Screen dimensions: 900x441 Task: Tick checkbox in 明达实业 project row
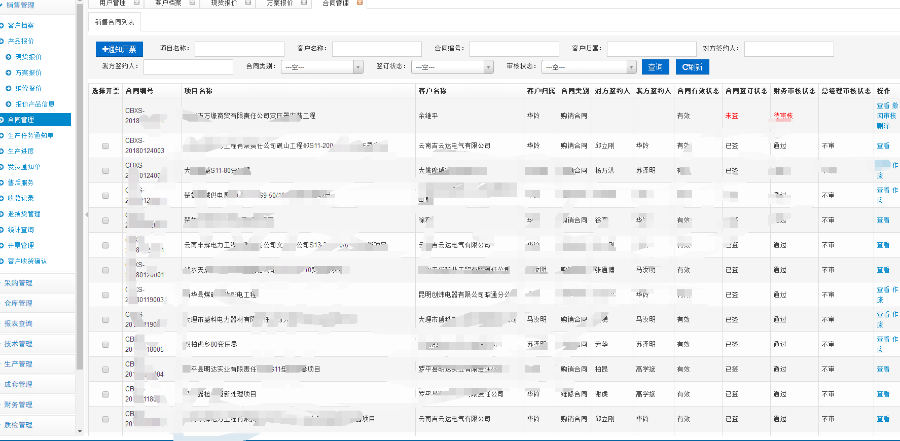(106, 369)
